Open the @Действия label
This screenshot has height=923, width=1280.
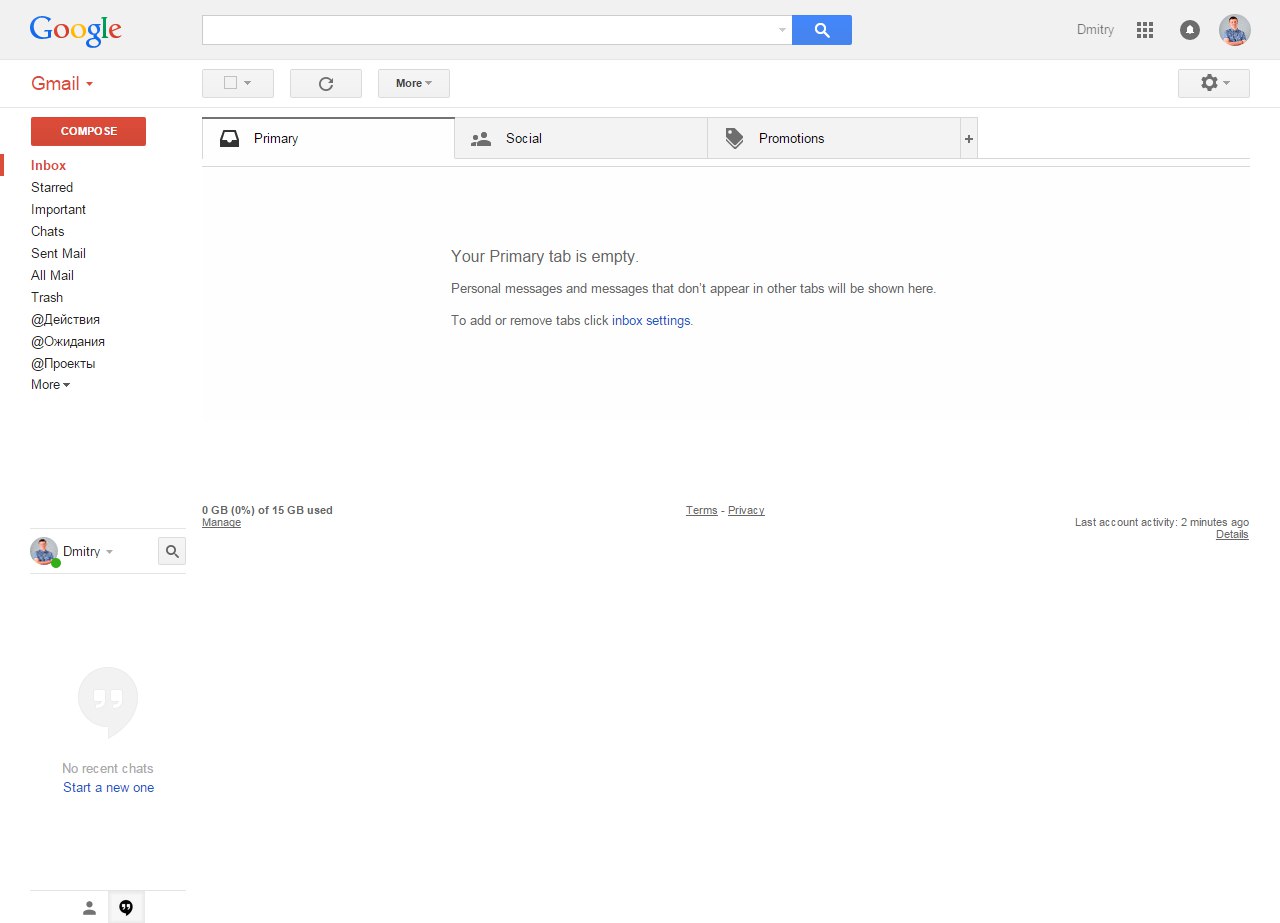click(x=65, y=319)
